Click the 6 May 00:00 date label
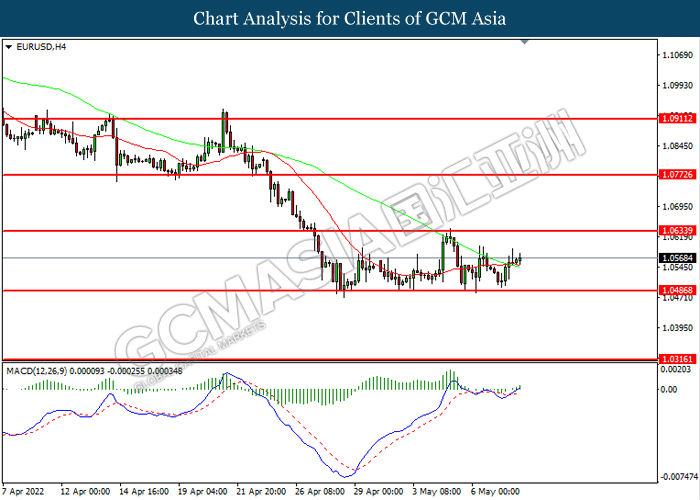 pos(496,492)
